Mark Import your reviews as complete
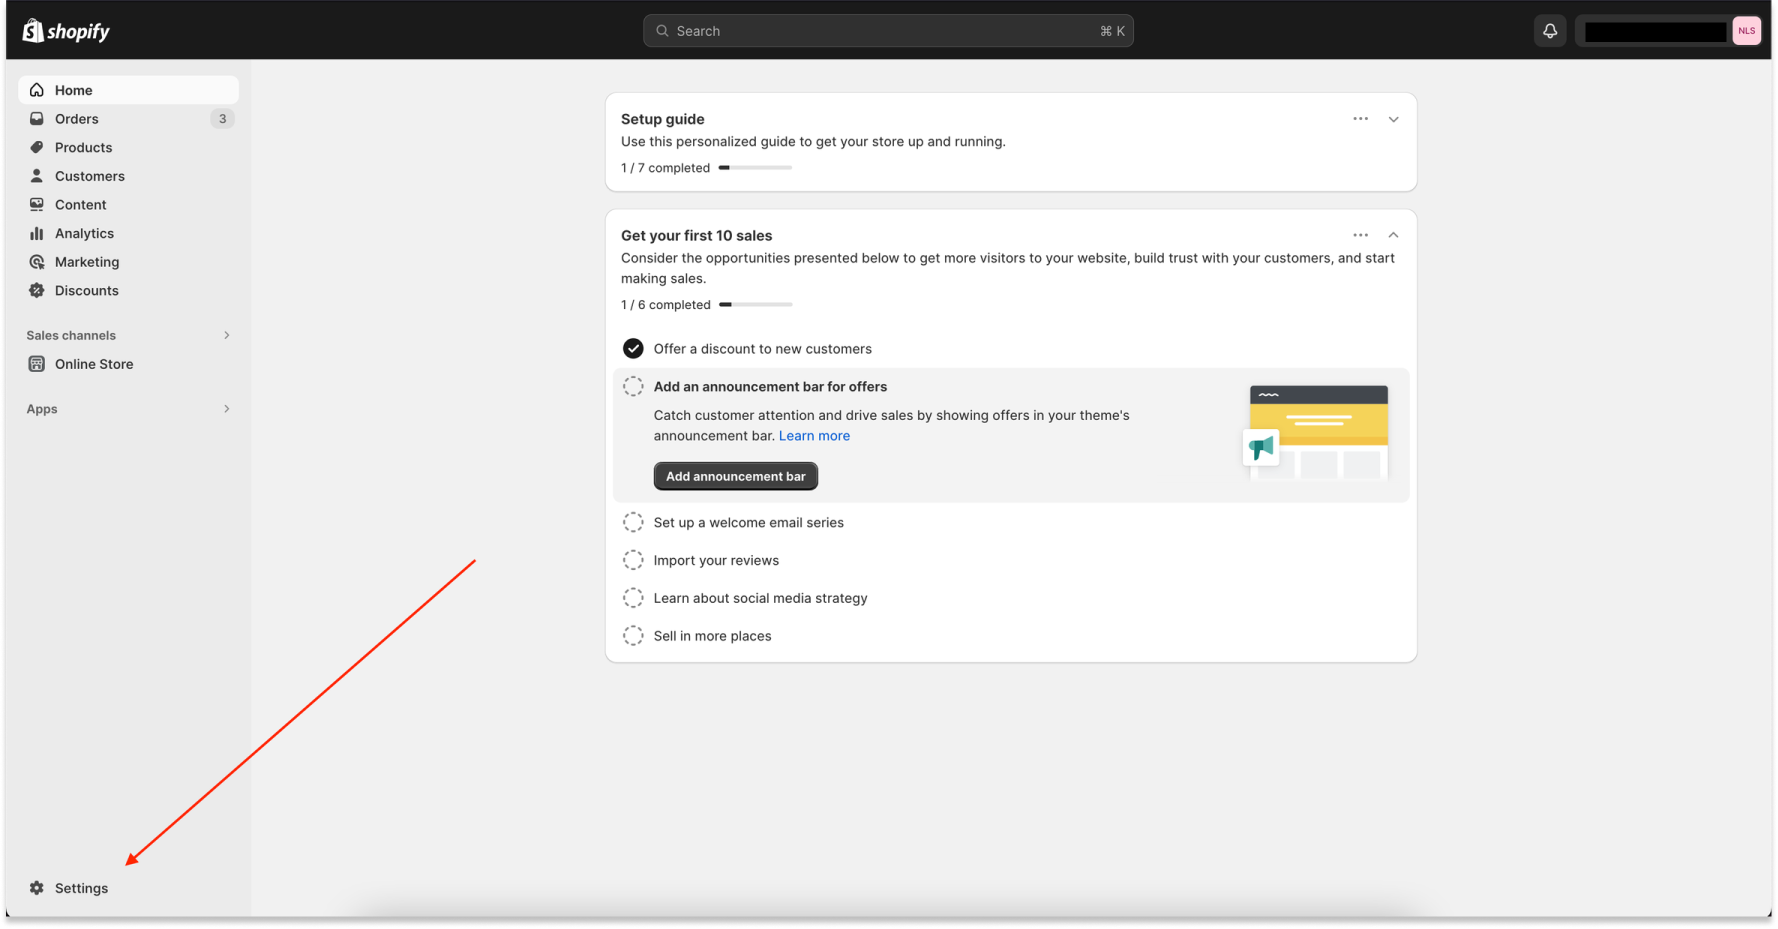The width and height of the screenshot is (1778, 929). click(633, 559)
